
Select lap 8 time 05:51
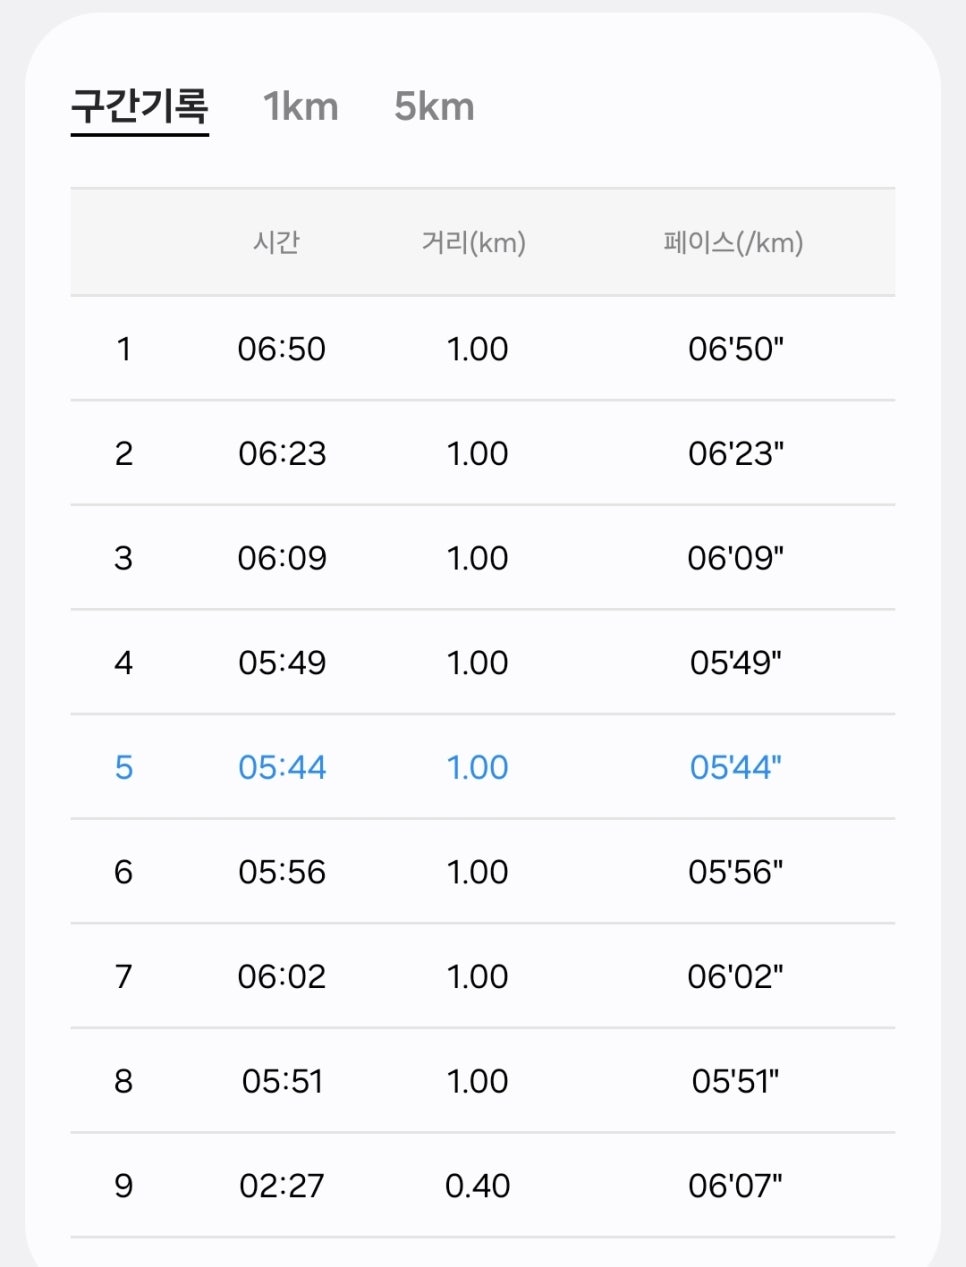tap(282, 1081)
